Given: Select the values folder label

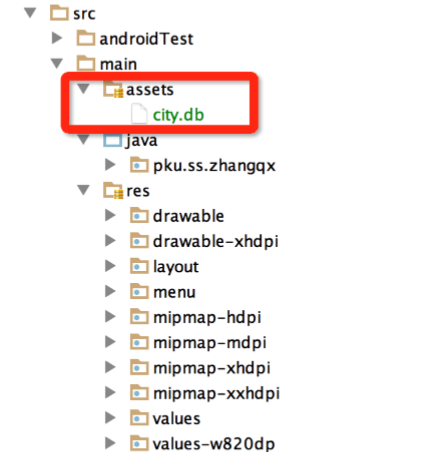Looking at the screenshot, I should point(176,419).
